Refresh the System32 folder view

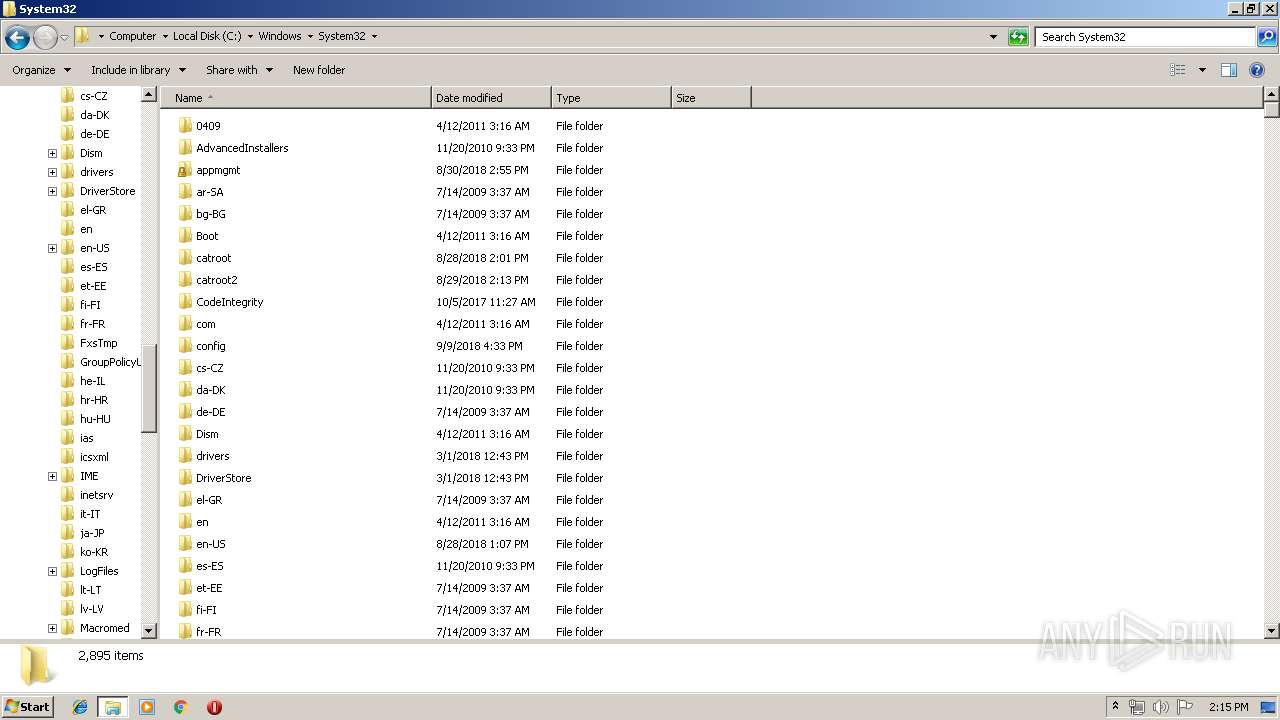tap(1018, 37)
